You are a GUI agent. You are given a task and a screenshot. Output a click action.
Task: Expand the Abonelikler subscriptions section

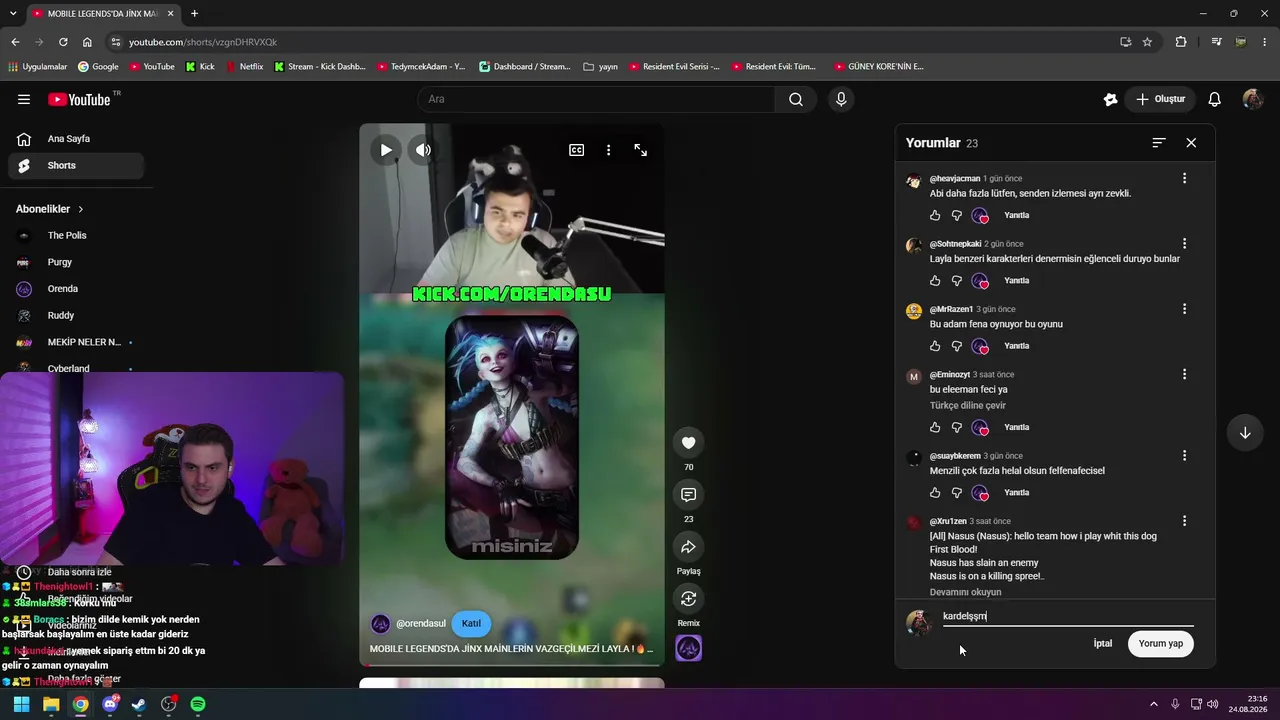(50, 209)
